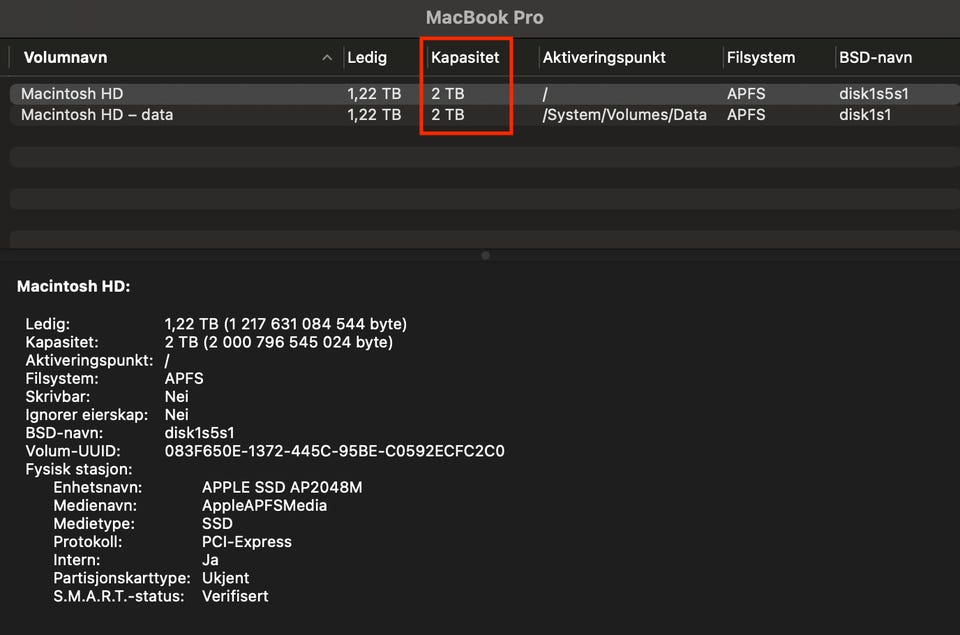Viewport: 960px width, 635px height.
Task: Click the AppleAPFSMedia media name value
Action: (x=264, y=506)
